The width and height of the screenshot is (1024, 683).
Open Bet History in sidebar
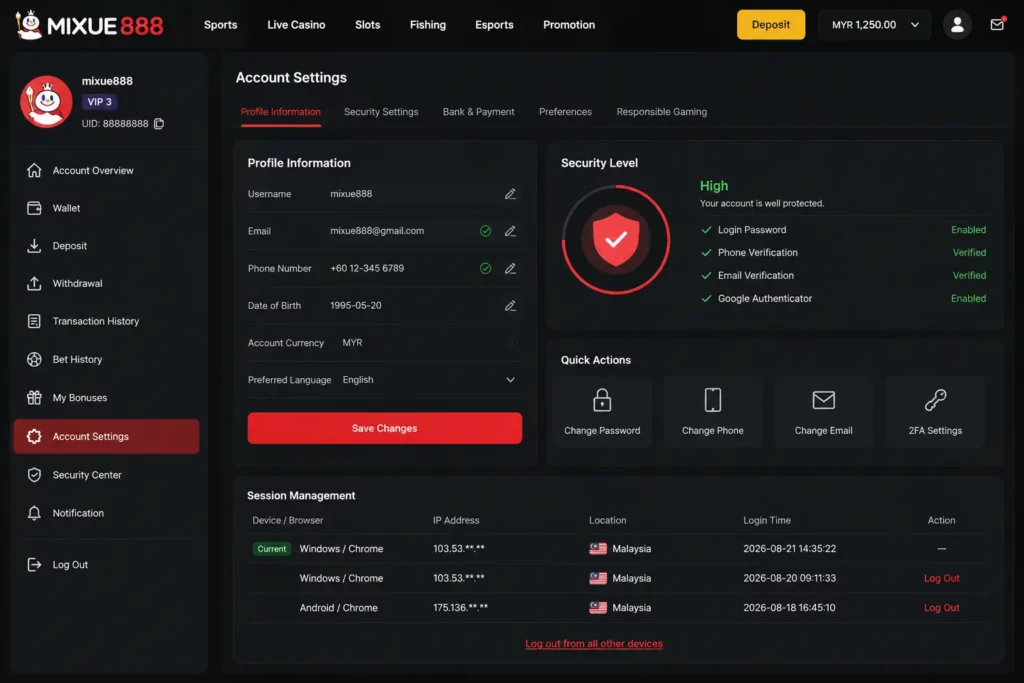106,359
